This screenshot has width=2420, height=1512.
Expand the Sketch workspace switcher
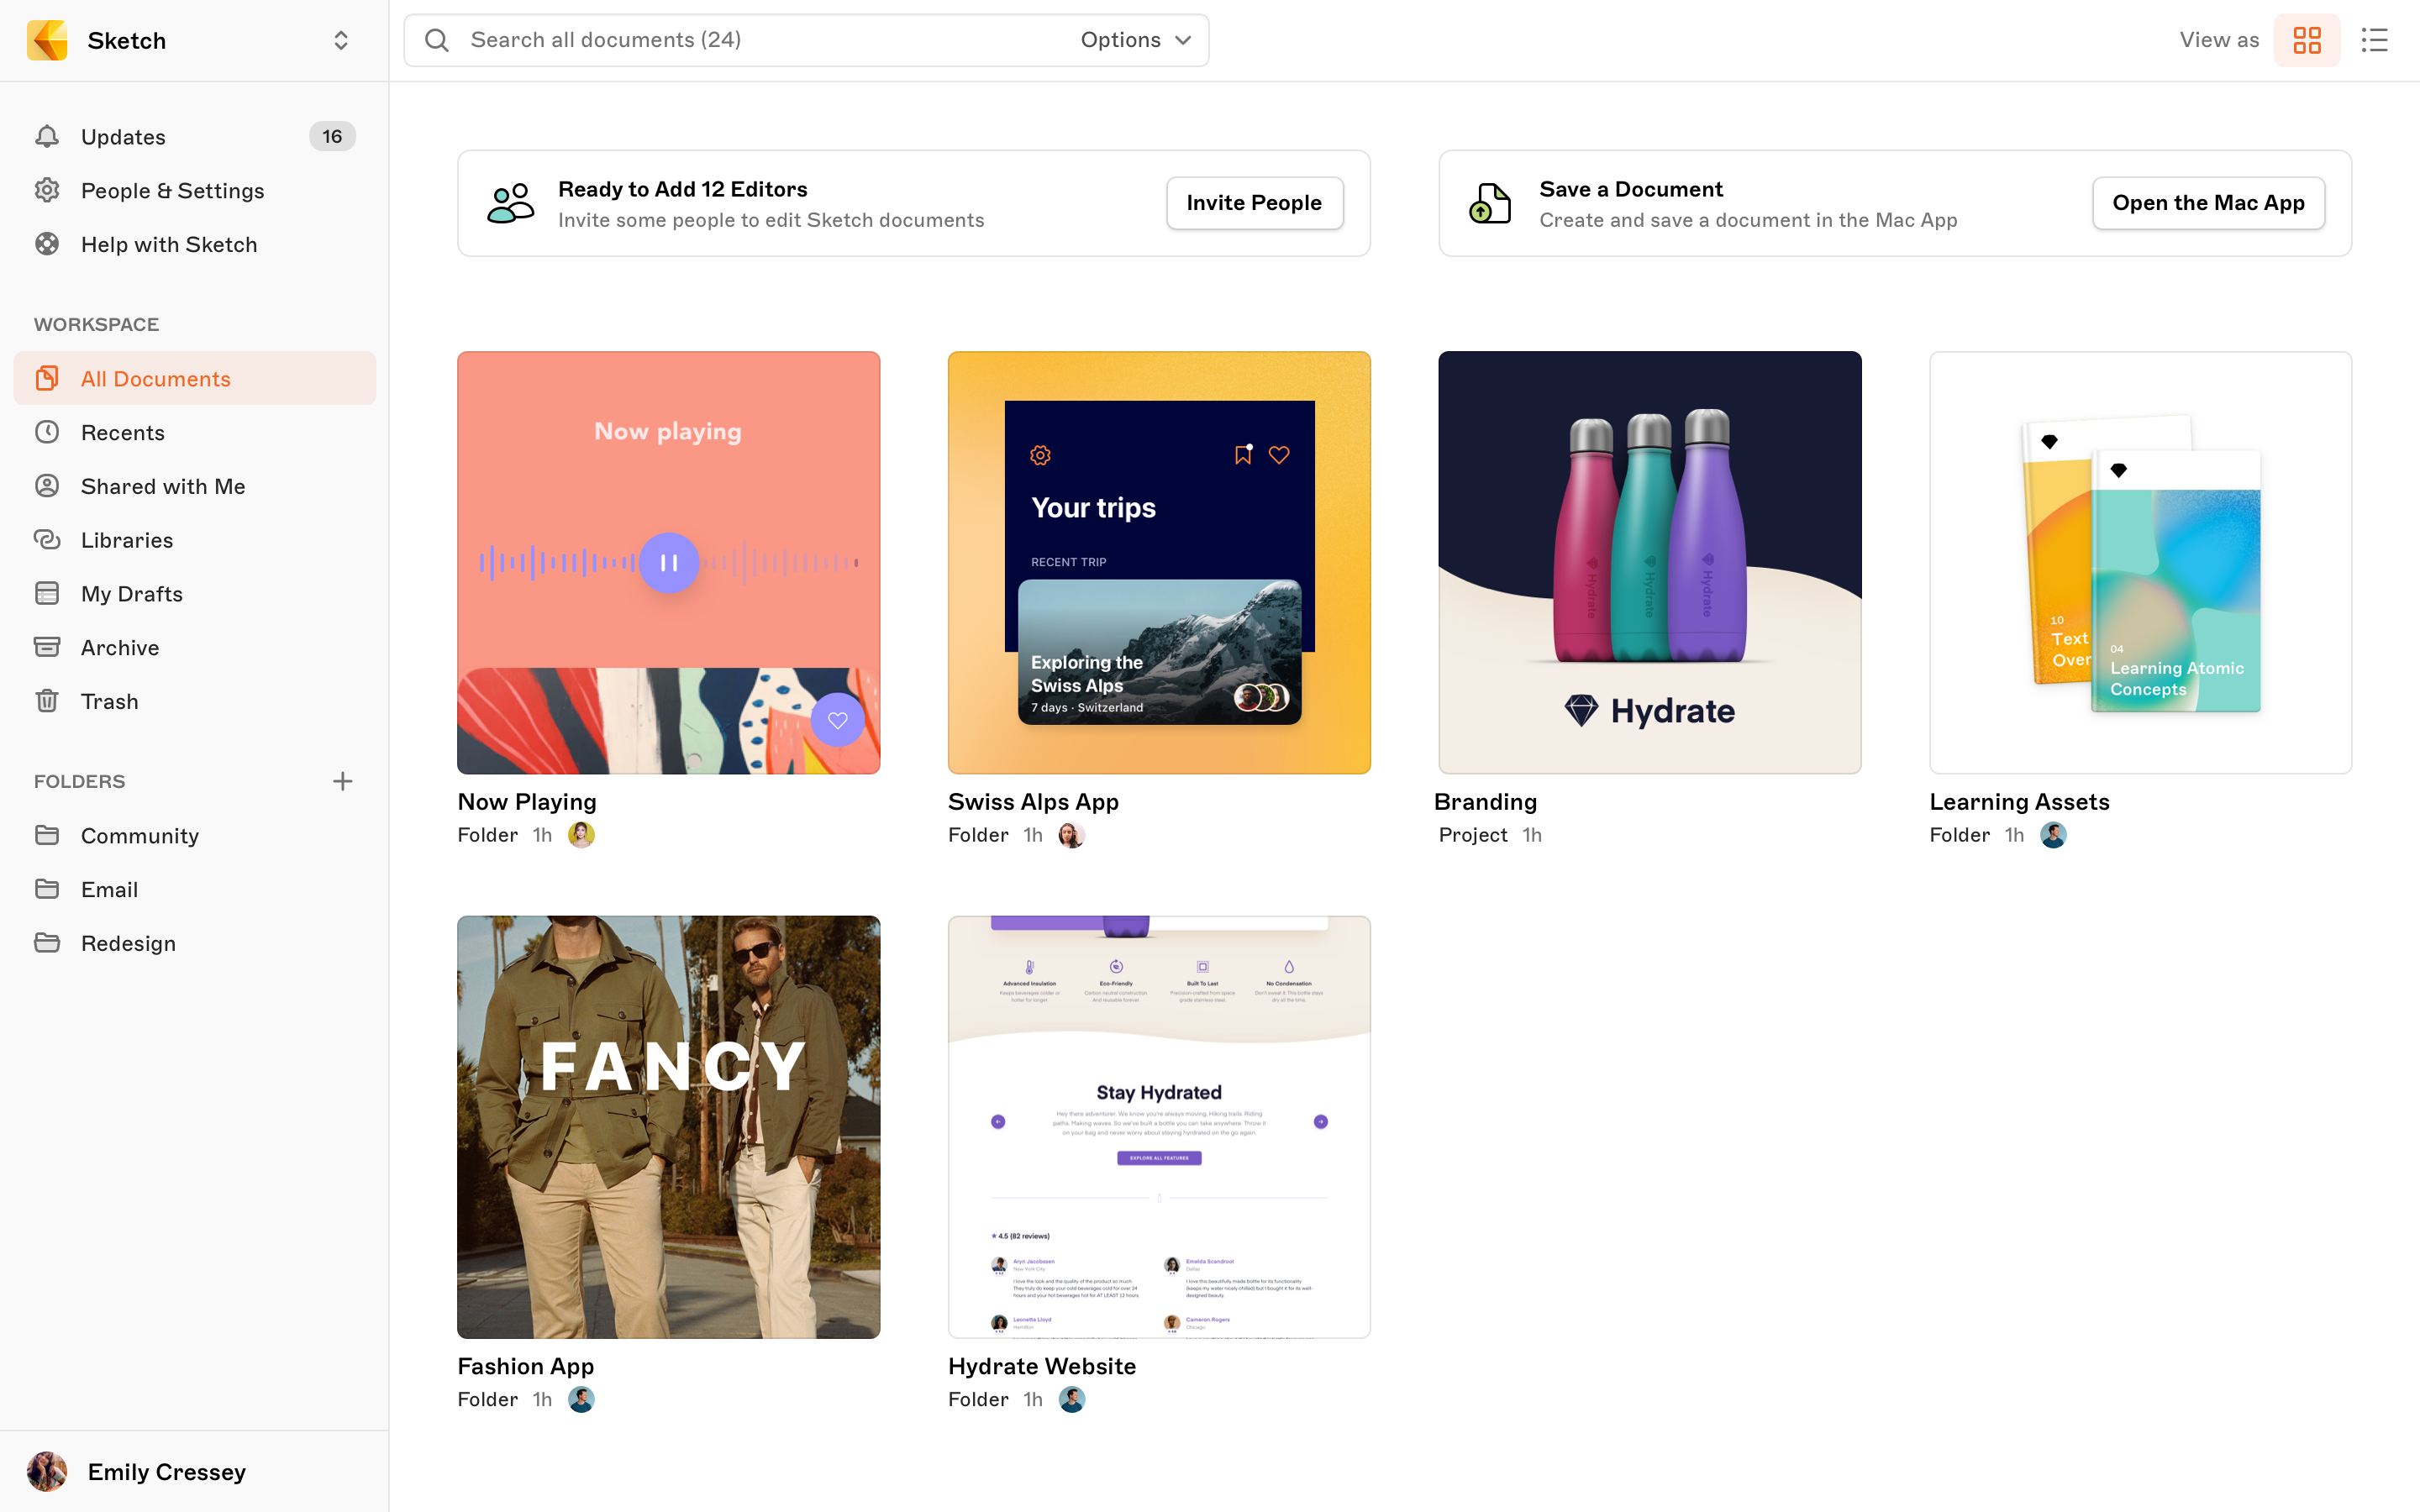point(340,40)
